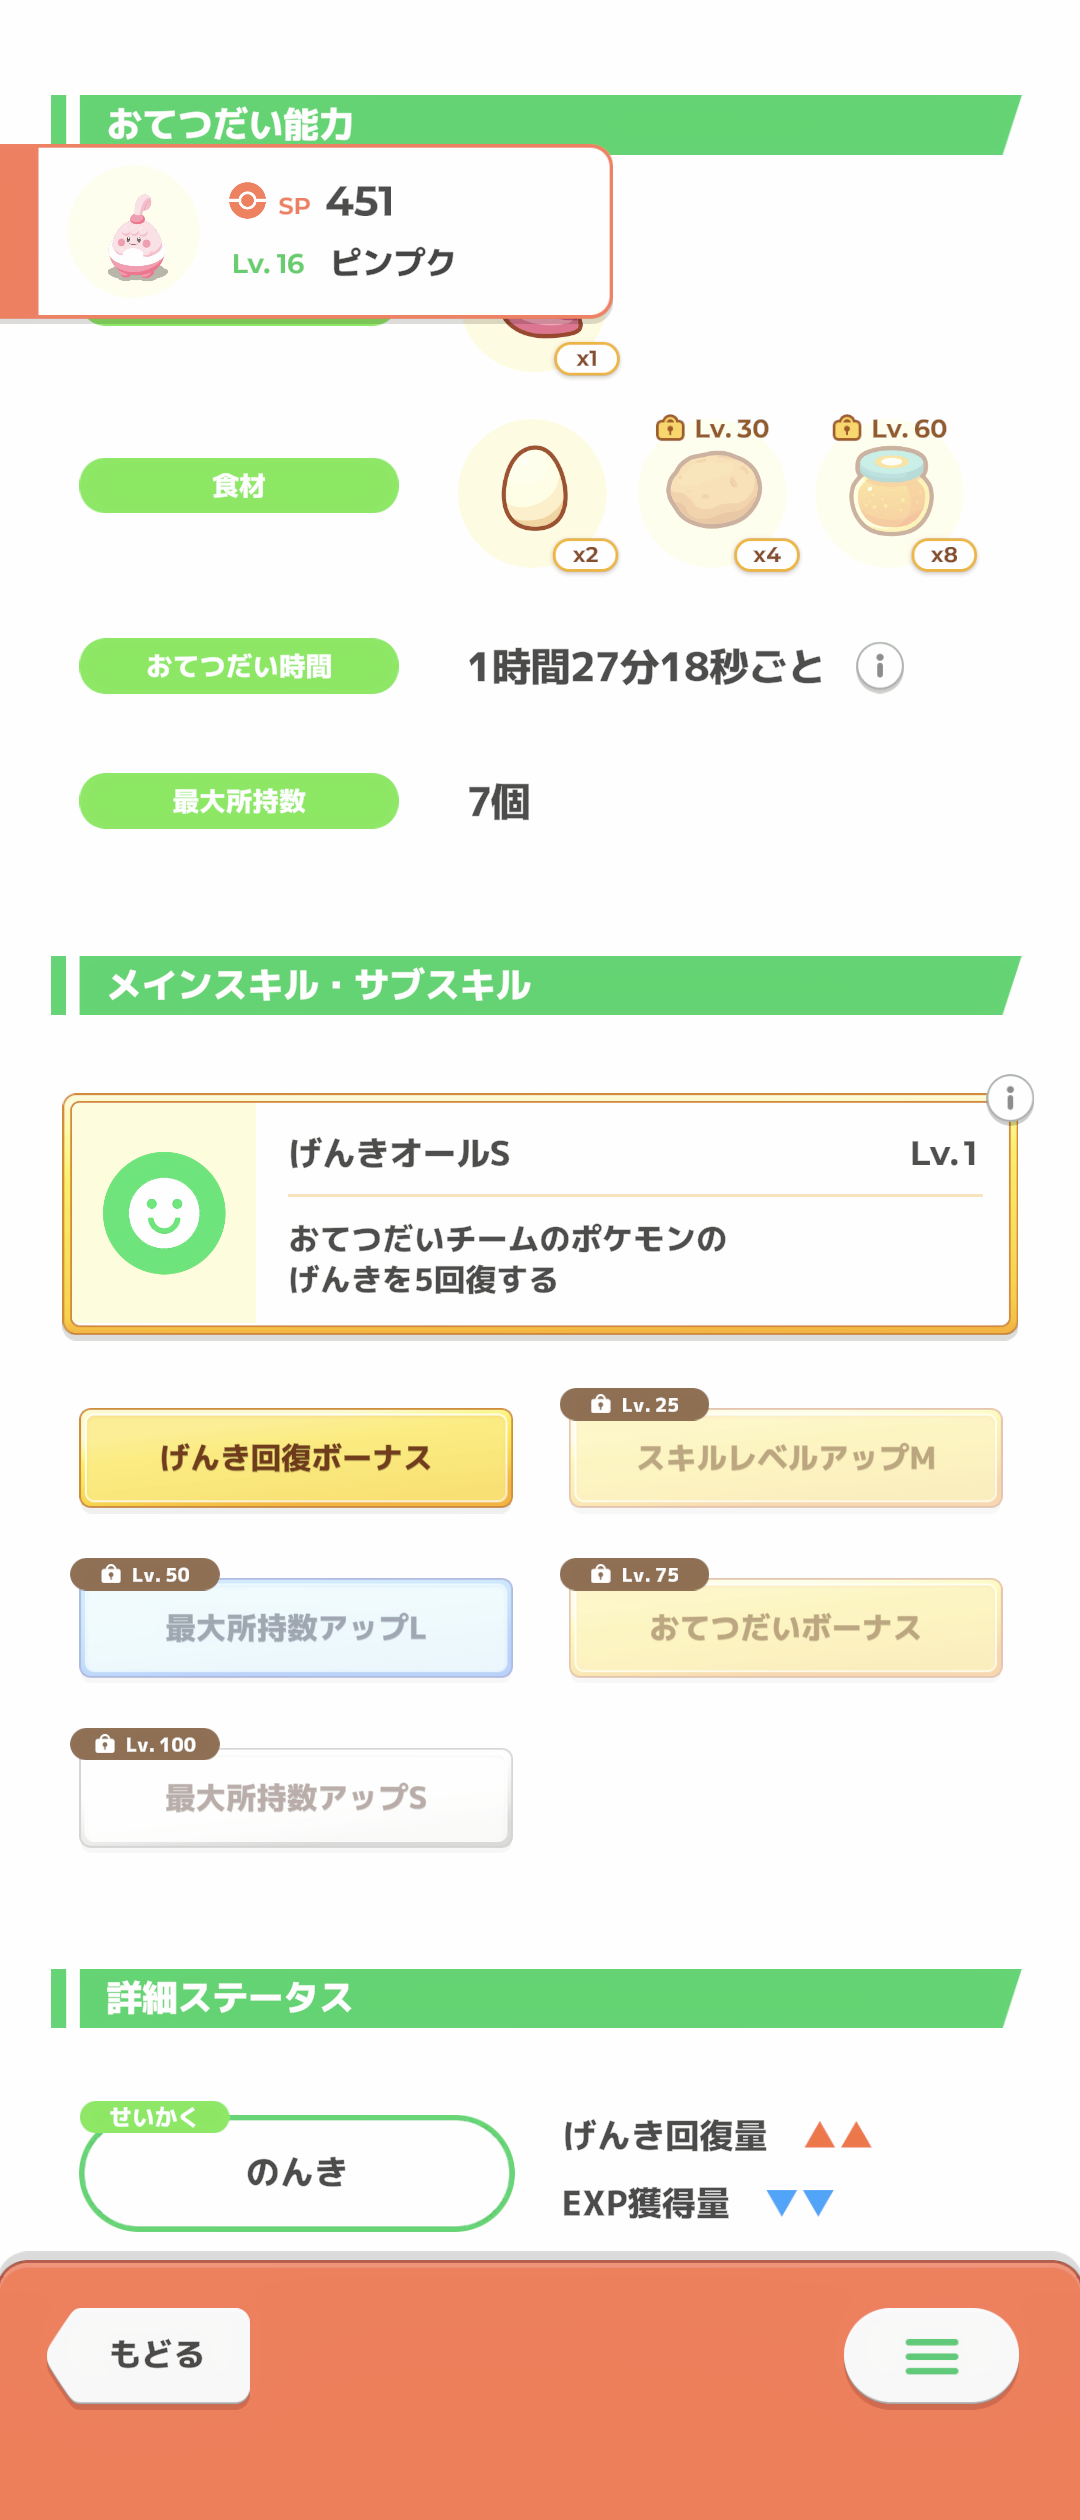Select げんき回復ボーナス sub skill
Viewport: 1080px width, 2520px height.
(296, 1458)
